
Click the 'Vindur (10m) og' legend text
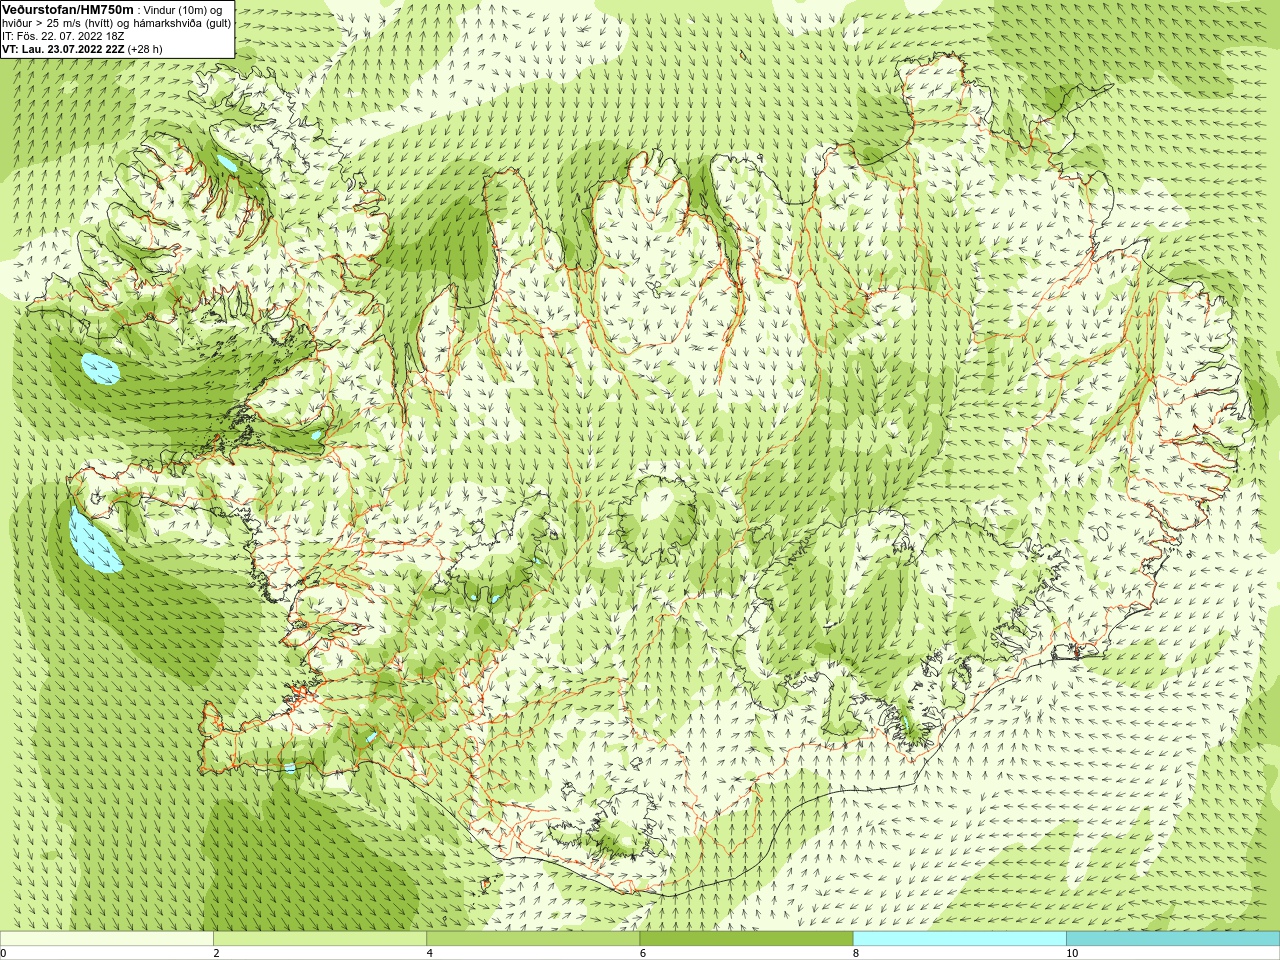pyautogui.click(x=183, y=10)
